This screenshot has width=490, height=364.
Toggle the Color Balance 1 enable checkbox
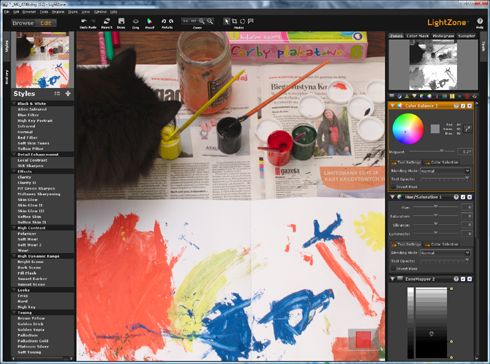463,106
